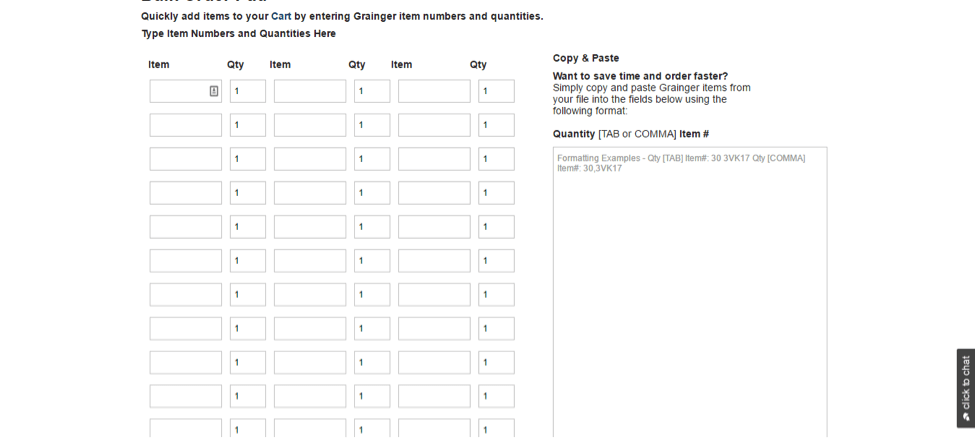
Task: Focus the Copy & Paste text area
Action: (690, 292)
